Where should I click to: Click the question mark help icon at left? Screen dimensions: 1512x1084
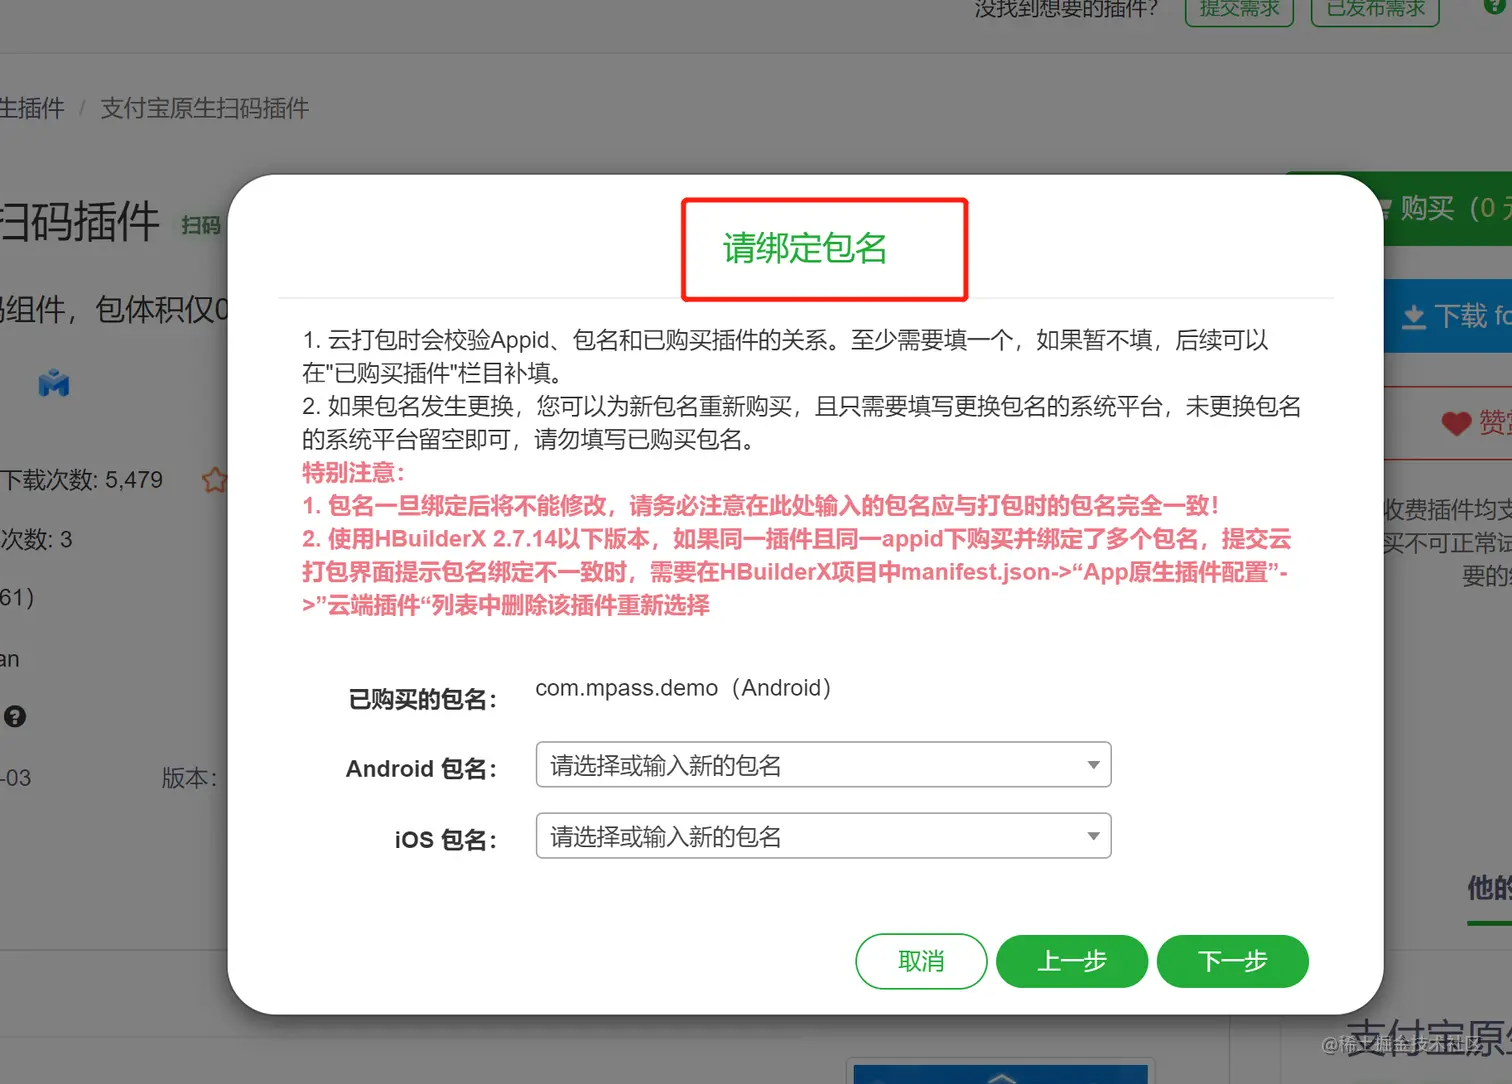point(15,716)
